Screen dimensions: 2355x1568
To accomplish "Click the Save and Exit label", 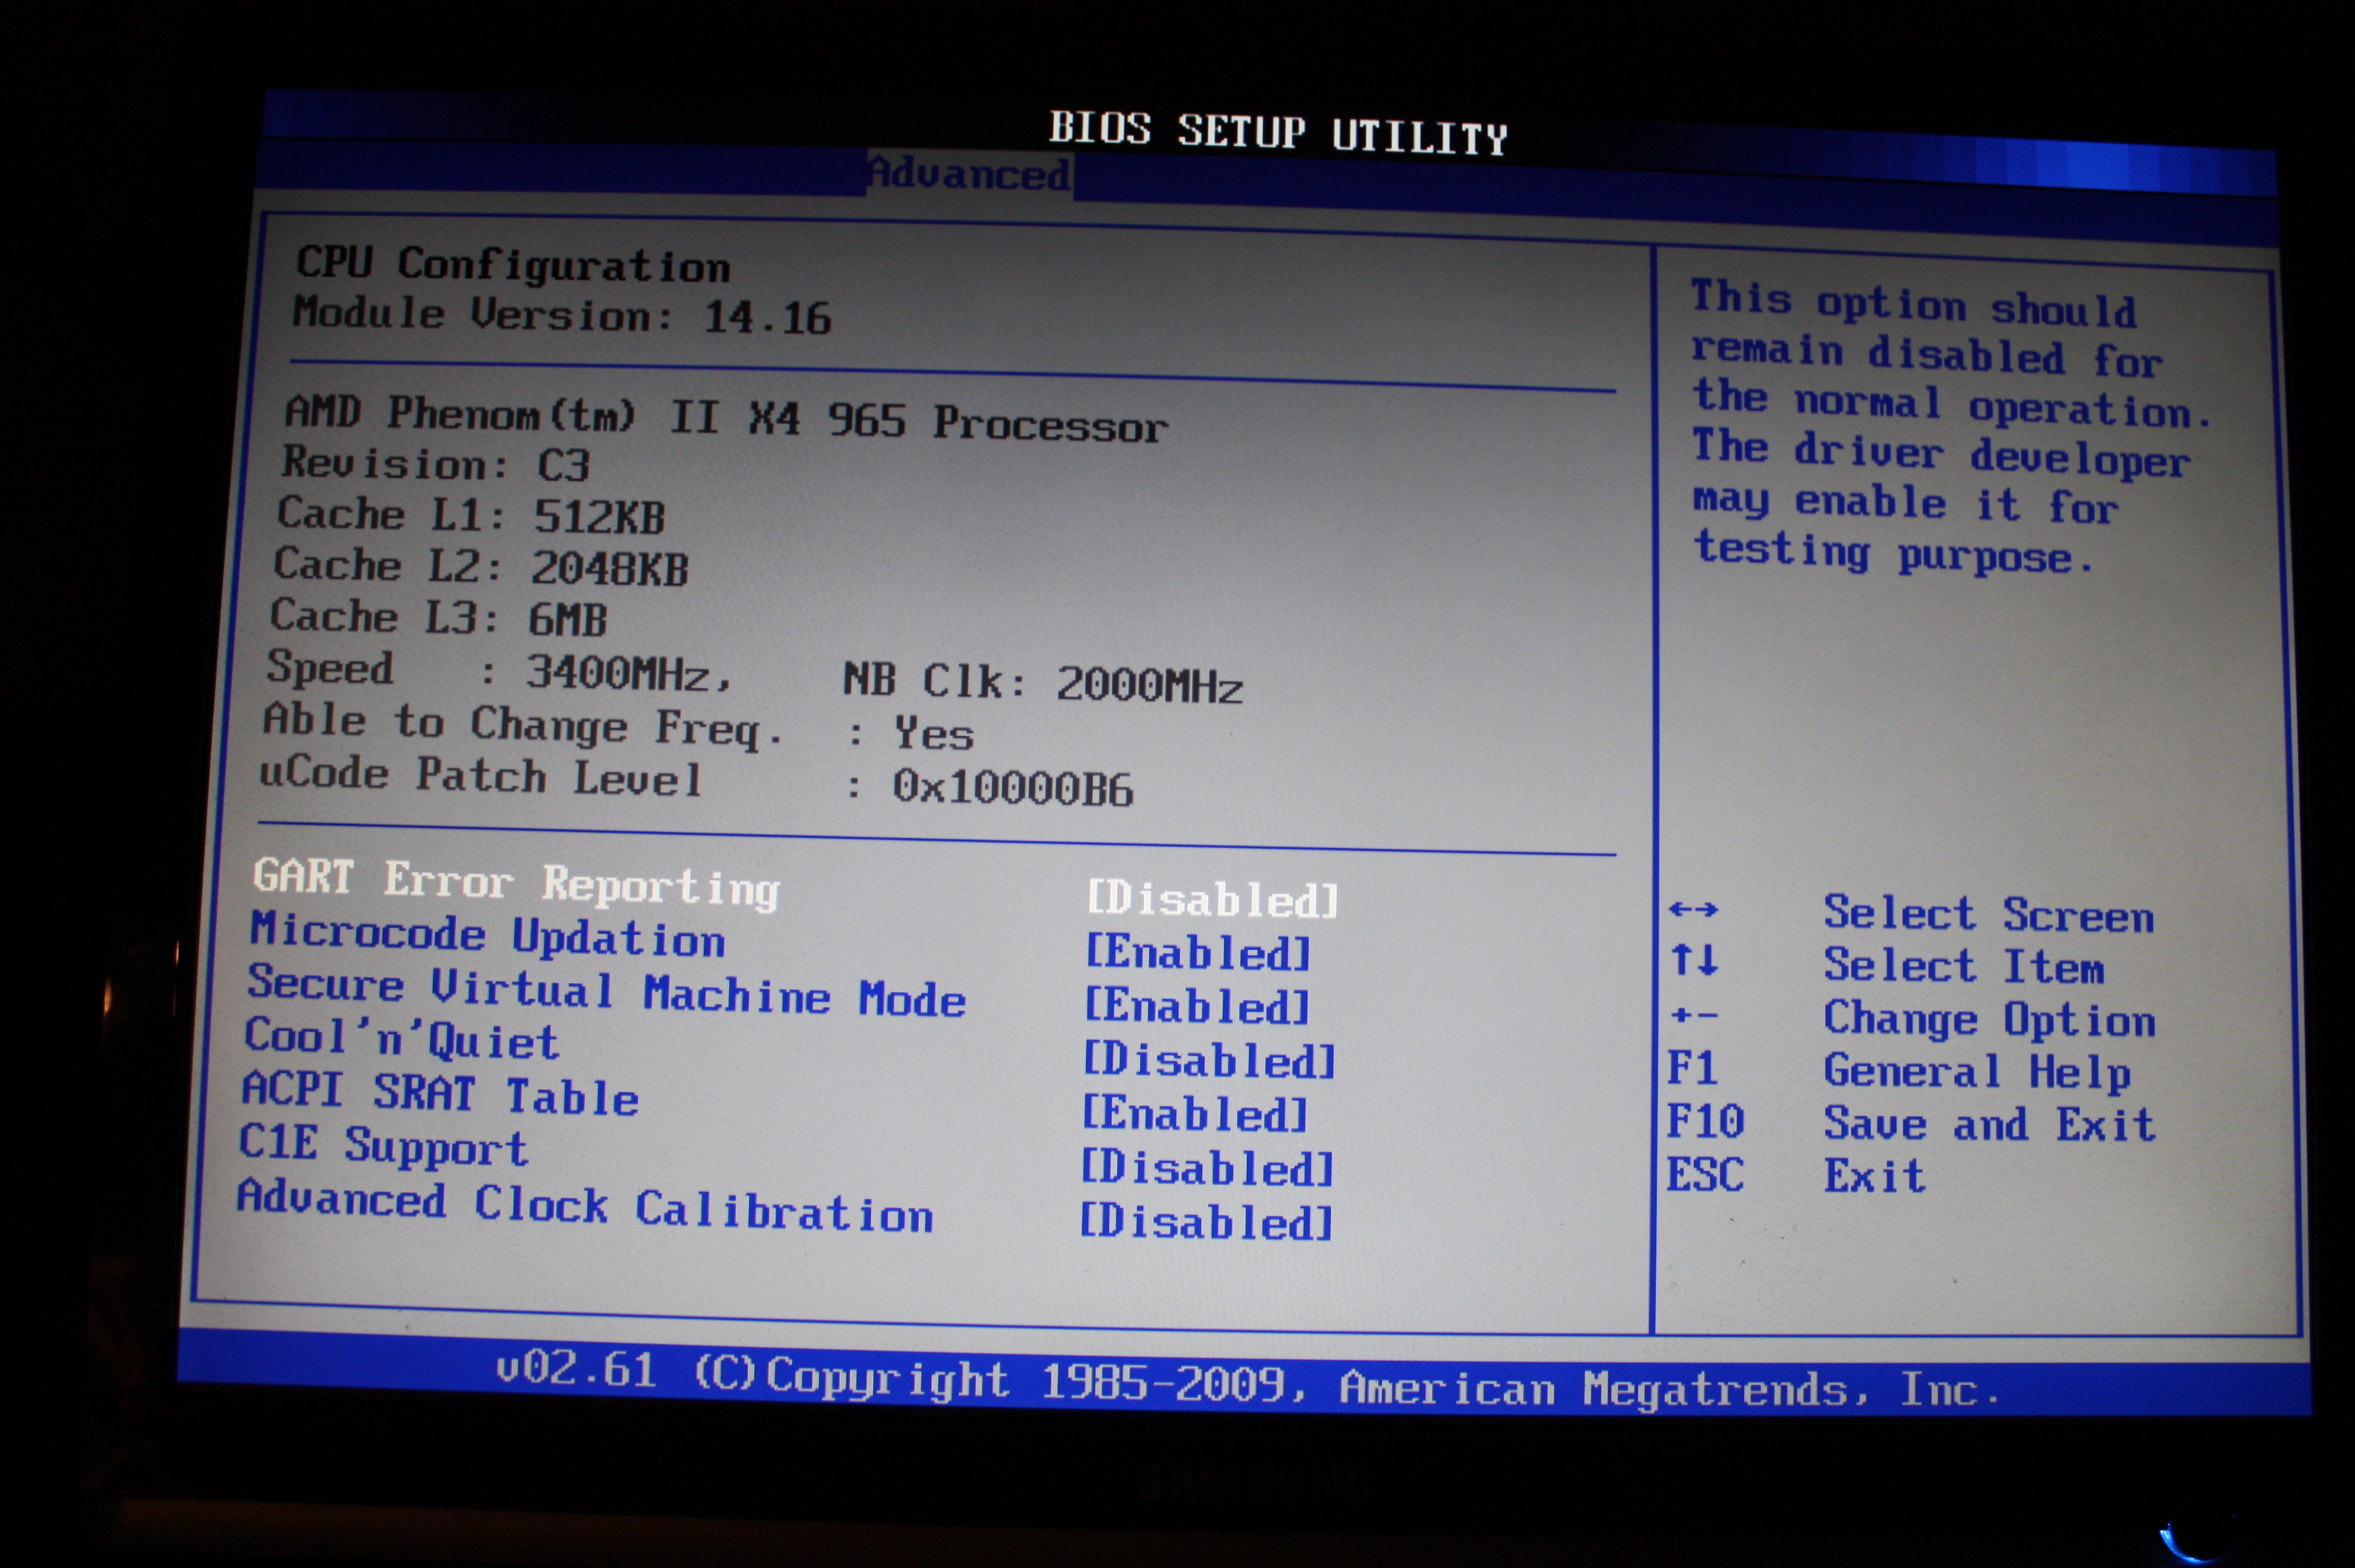I will 1989,1125.
